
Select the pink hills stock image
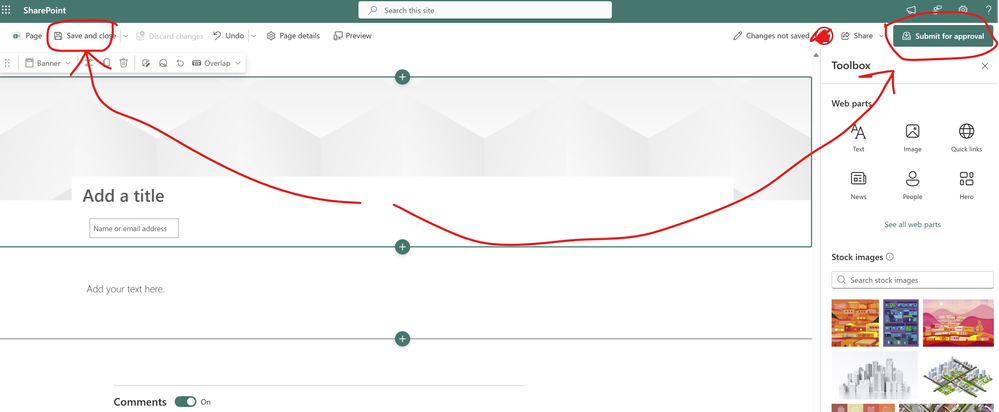pos(958,323)
